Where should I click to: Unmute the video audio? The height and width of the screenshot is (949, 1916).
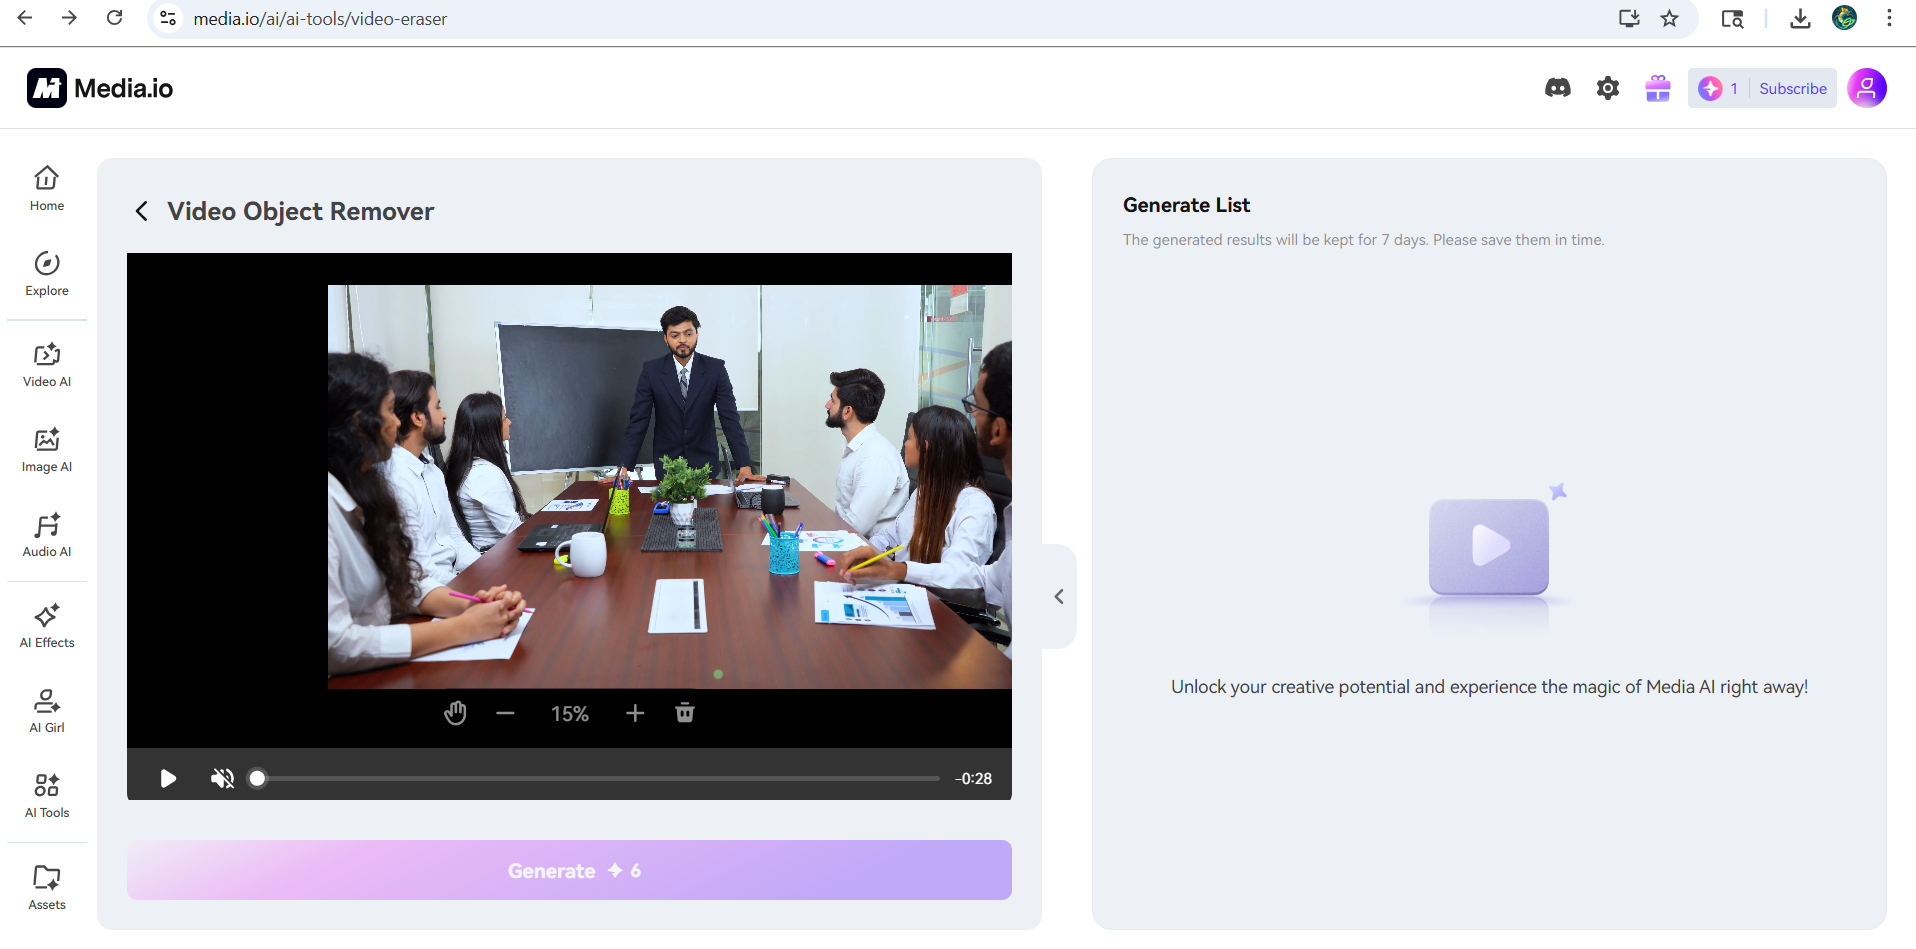[x=222, y=778]
